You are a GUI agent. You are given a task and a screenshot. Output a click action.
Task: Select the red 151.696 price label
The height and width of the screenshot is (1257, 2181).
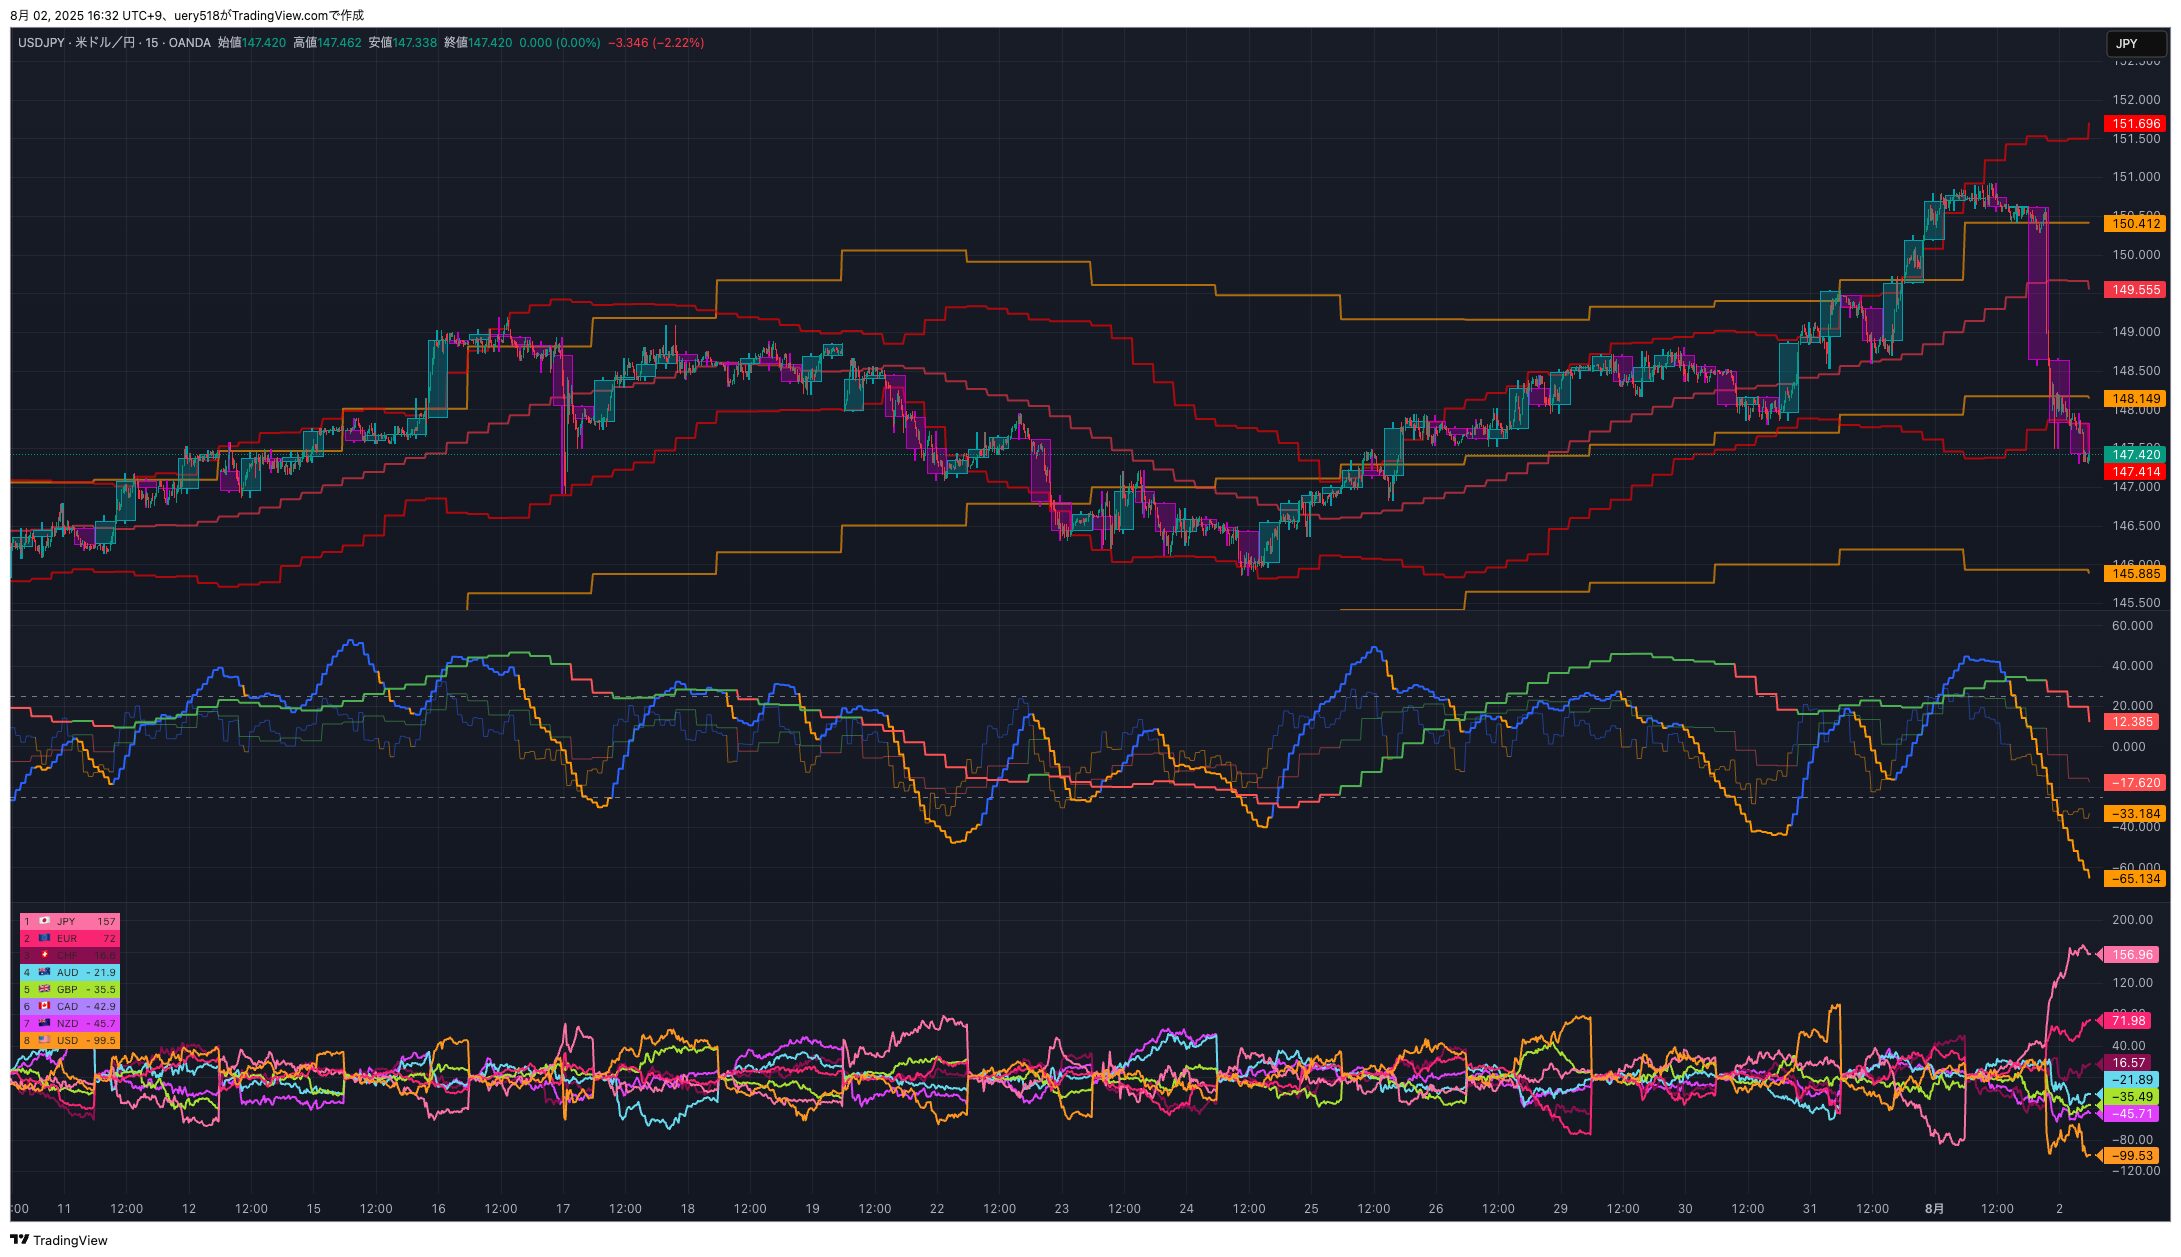coord(2135,124)
